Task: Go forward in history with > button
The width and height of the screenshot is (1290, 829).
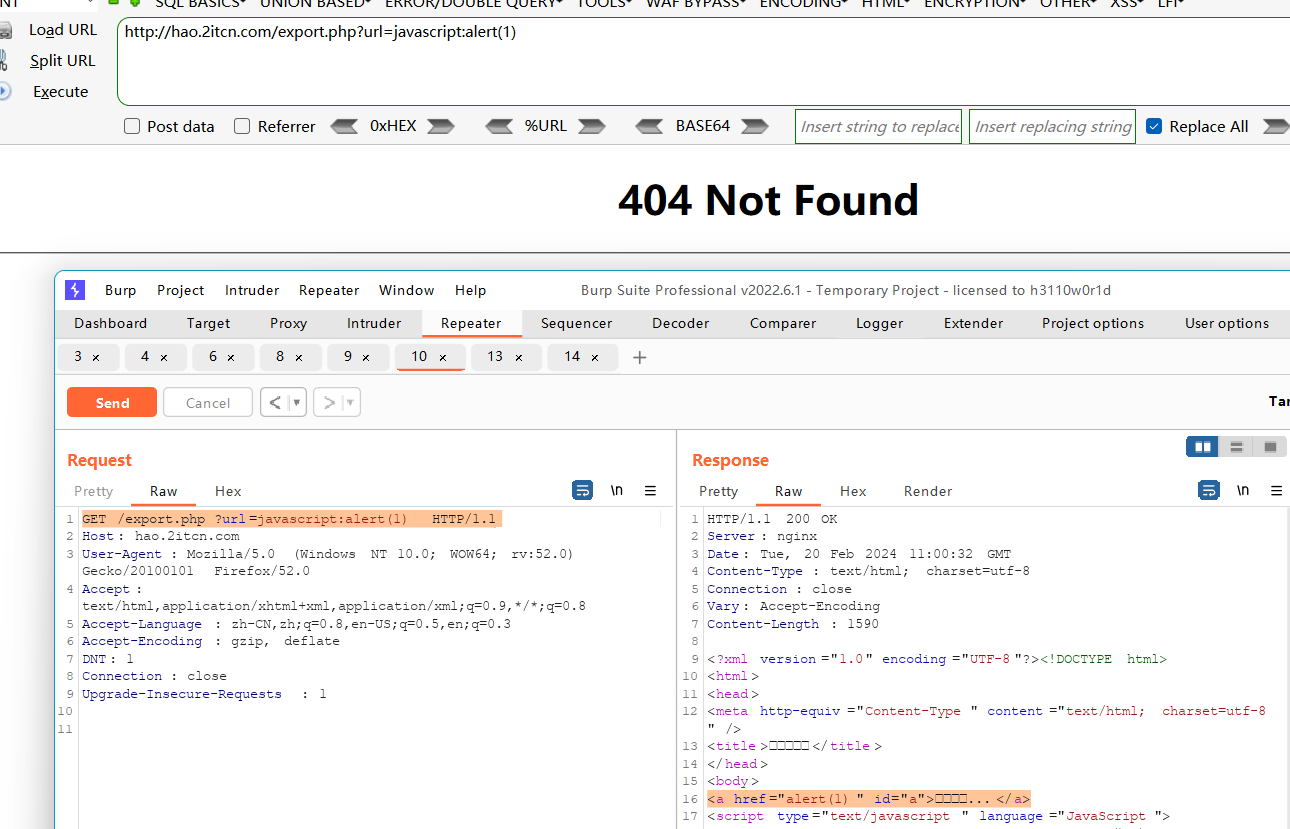Action: [x=329, y=403]
